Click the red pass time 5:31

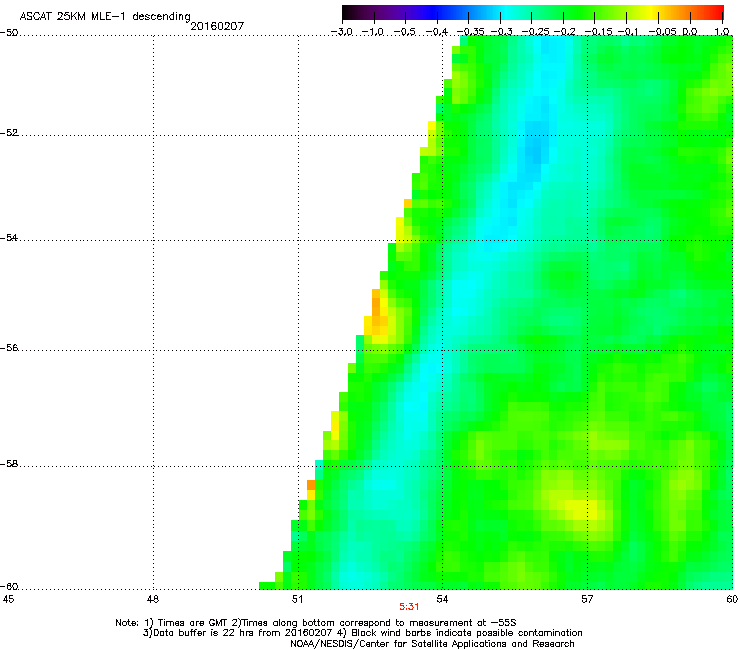click(409, 607)
